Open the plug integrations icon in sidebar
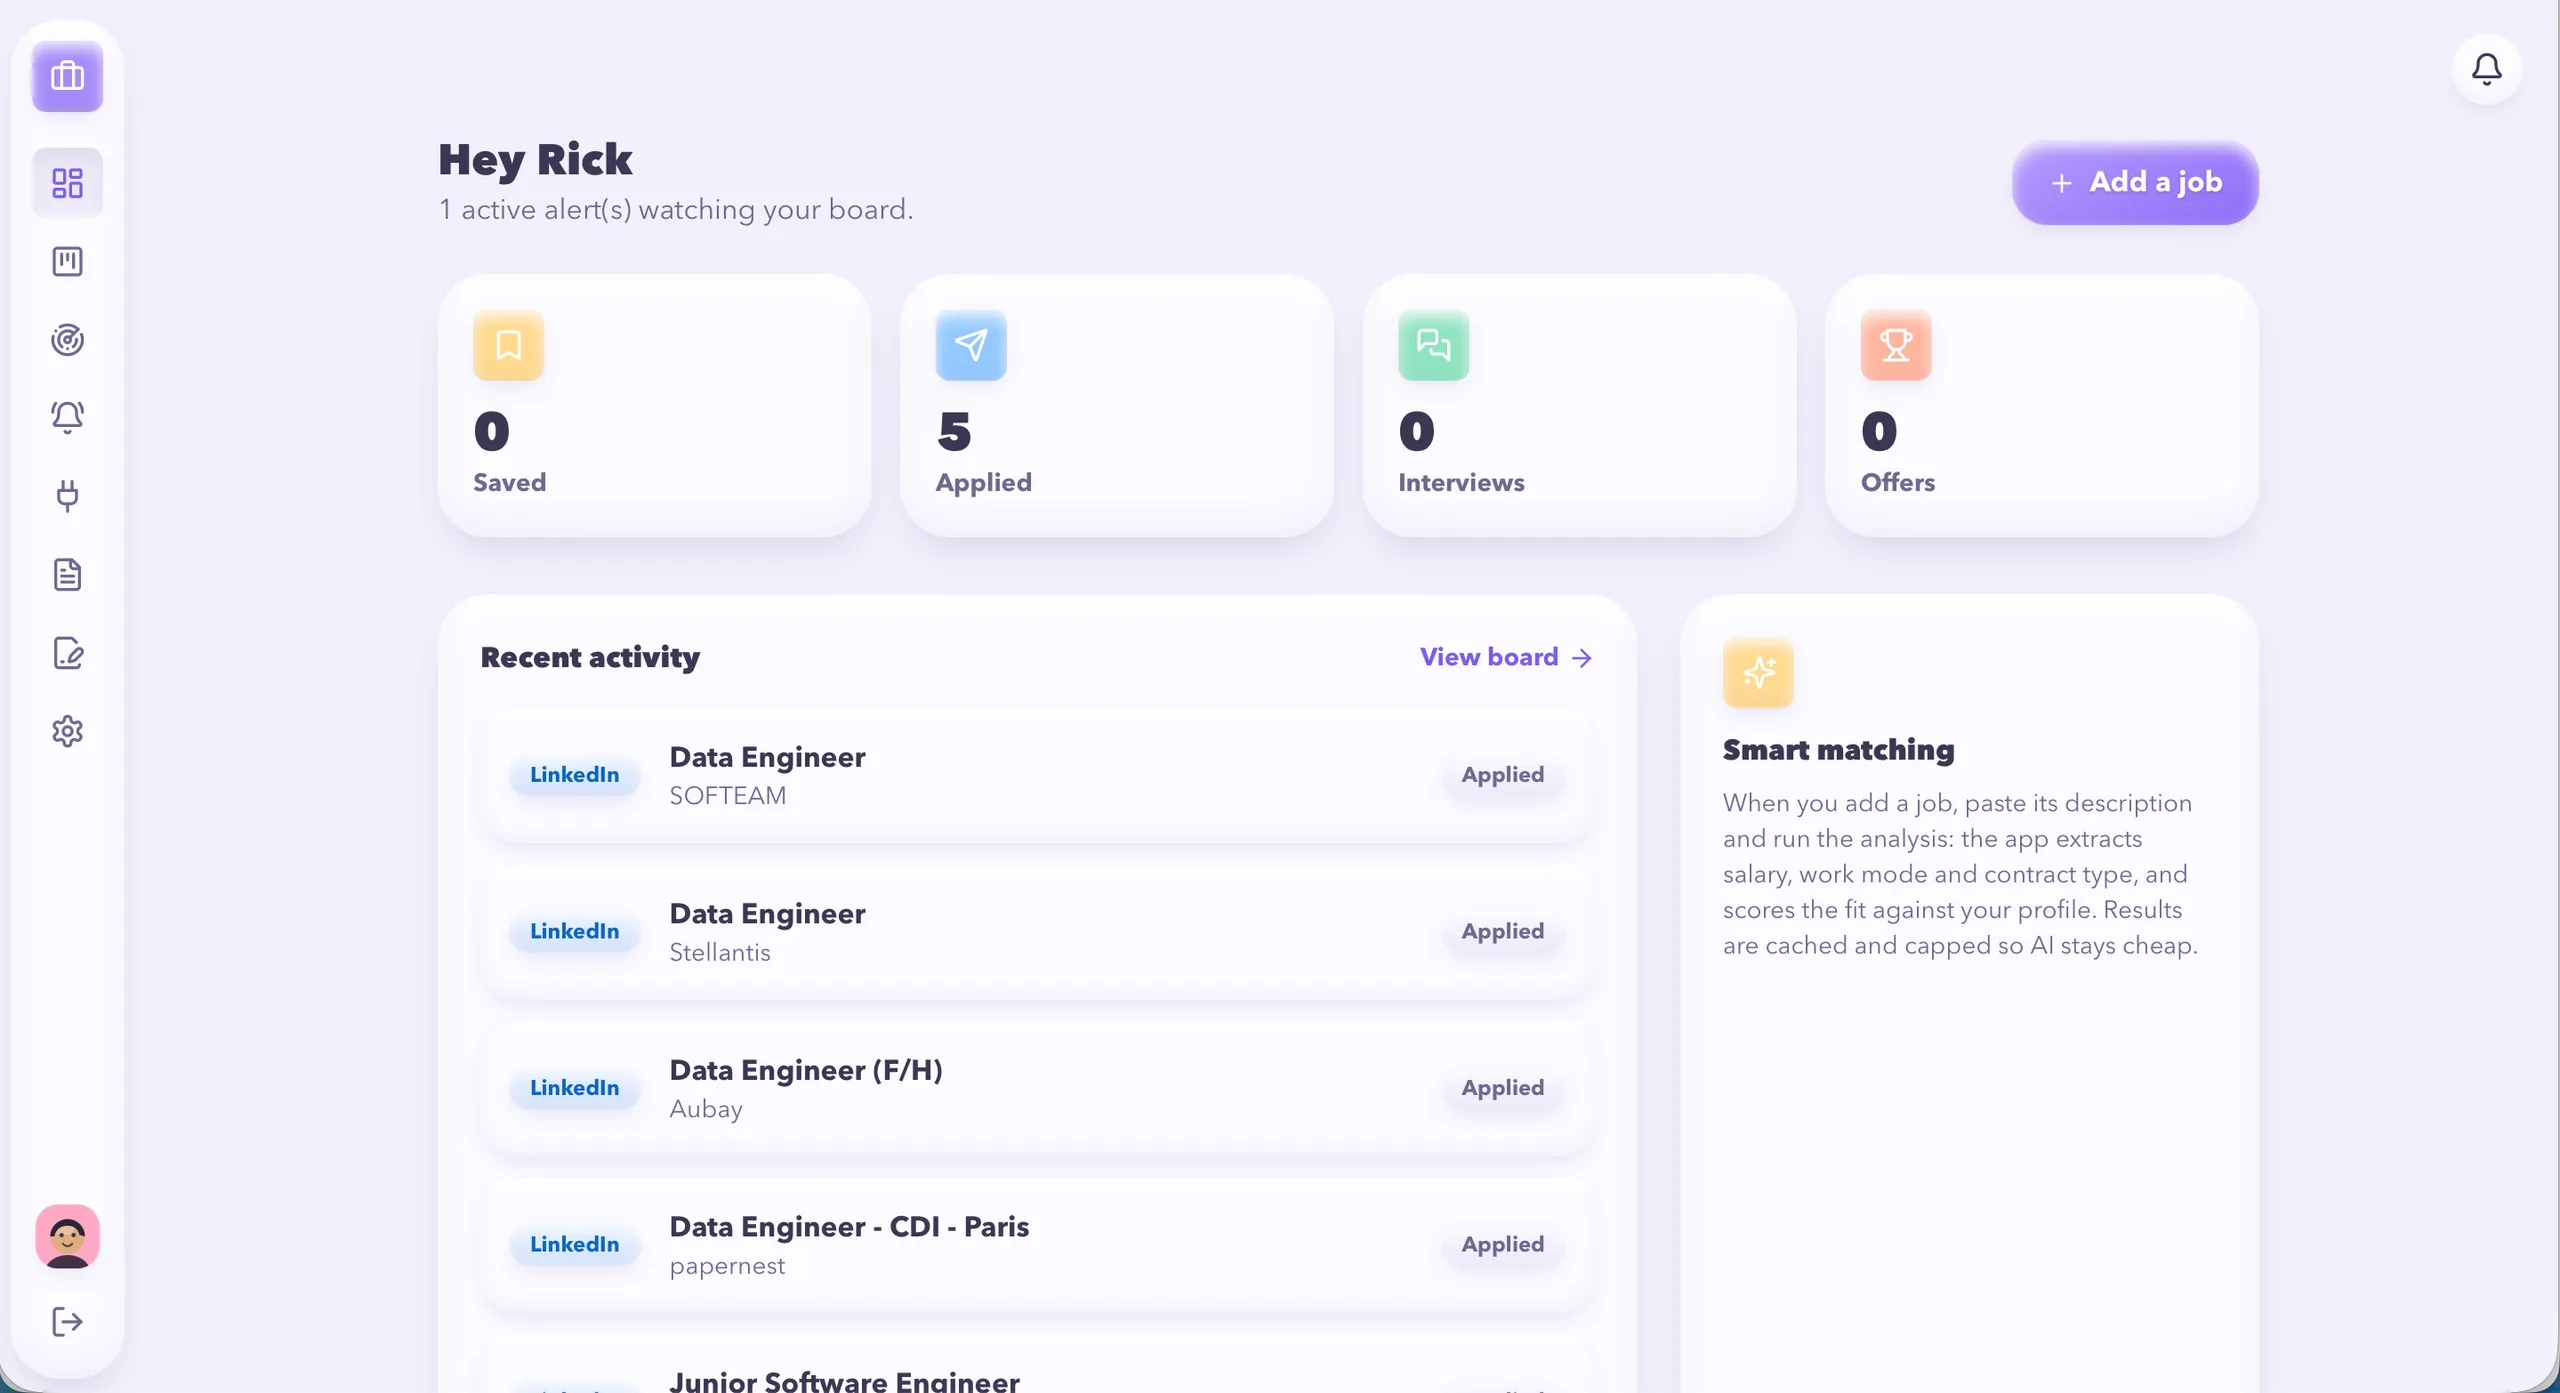 click(67, 495)
